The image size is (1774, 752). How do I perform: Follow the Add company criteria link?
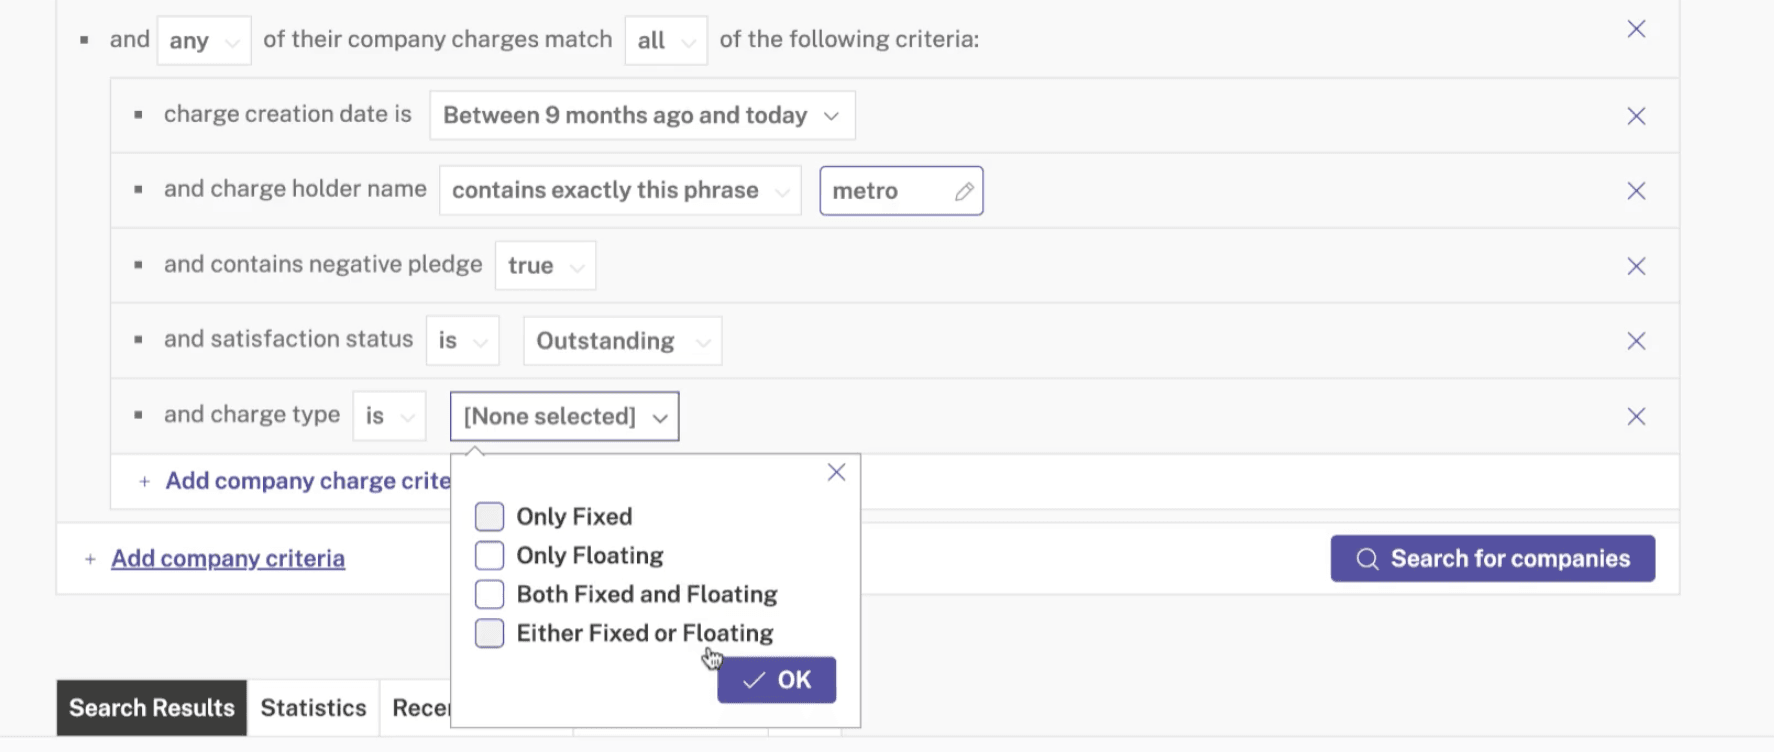pyautogui.click(x=228, y=559)
